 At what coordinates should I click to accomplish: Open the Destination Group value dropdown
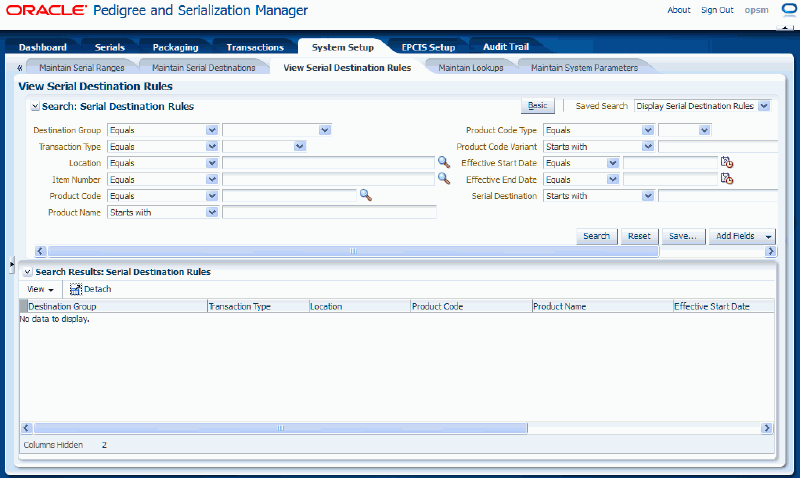pyautogui.click(x=325, y=130)
